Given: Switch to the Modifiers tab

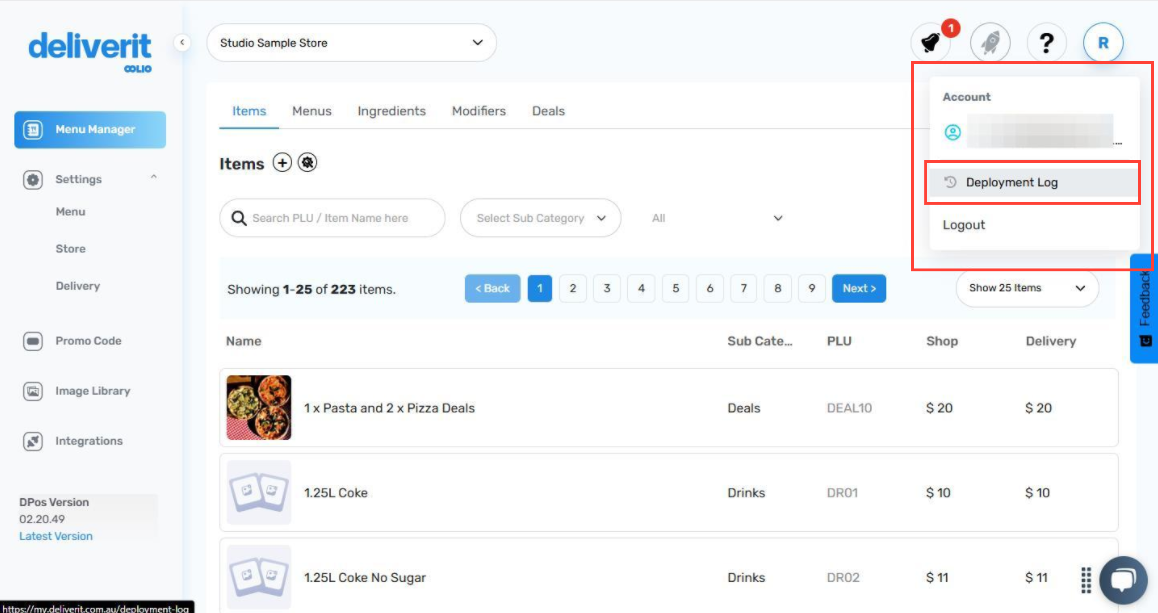Looking at the screenshot, I should click(478, 111).
